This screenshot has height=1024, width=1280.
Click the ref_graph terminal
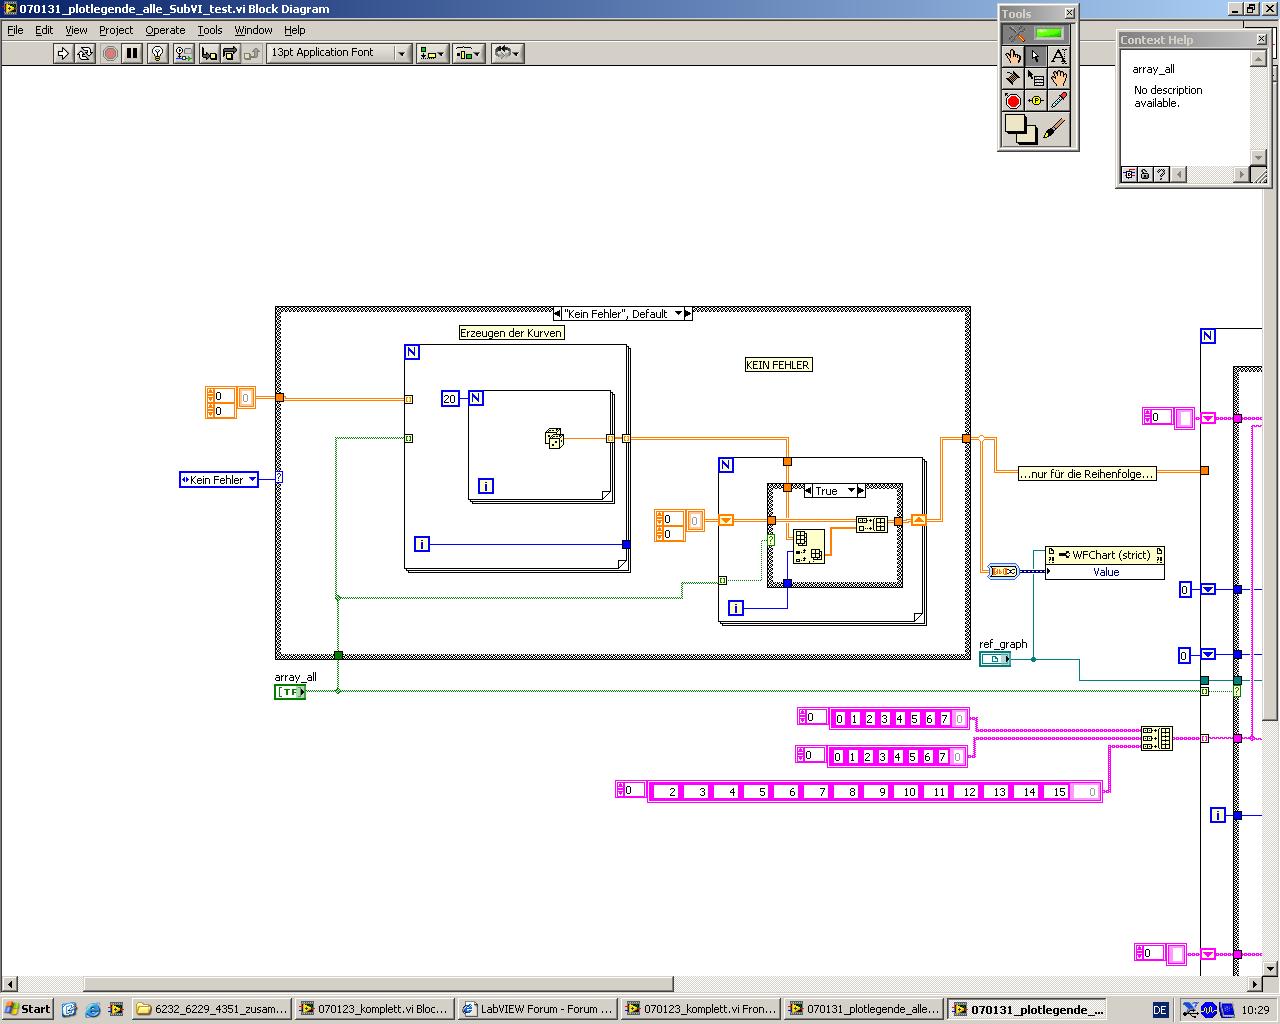pos(995,659)
